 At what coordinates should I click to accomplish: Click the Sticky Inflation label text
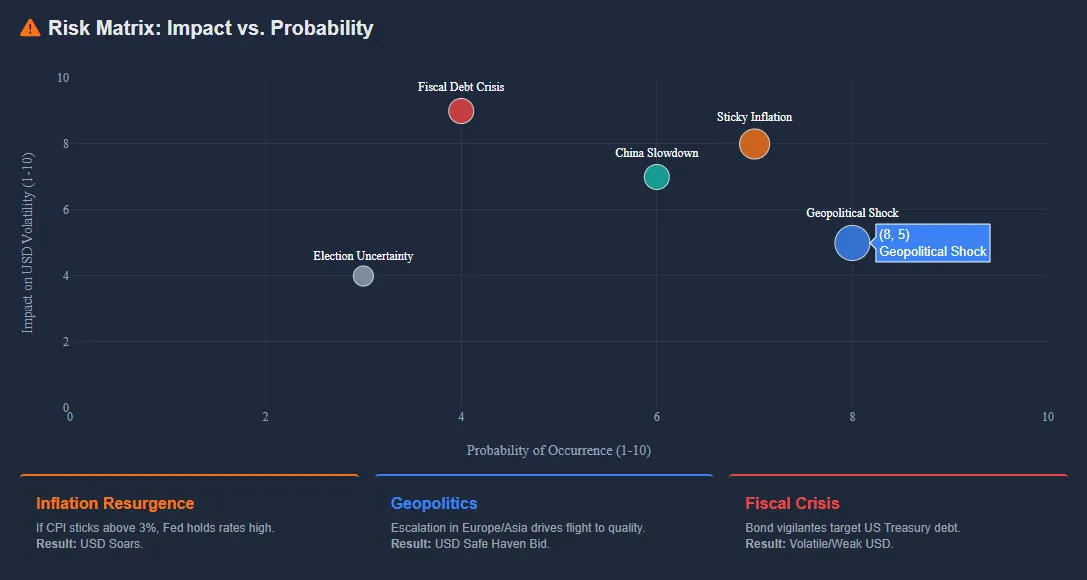tap(754, 117)
